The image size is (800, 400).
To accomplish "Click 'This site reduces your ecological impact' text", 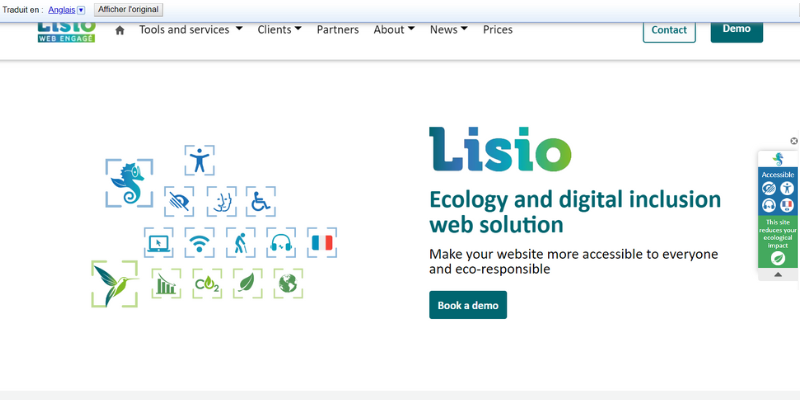I will point(778,234).
